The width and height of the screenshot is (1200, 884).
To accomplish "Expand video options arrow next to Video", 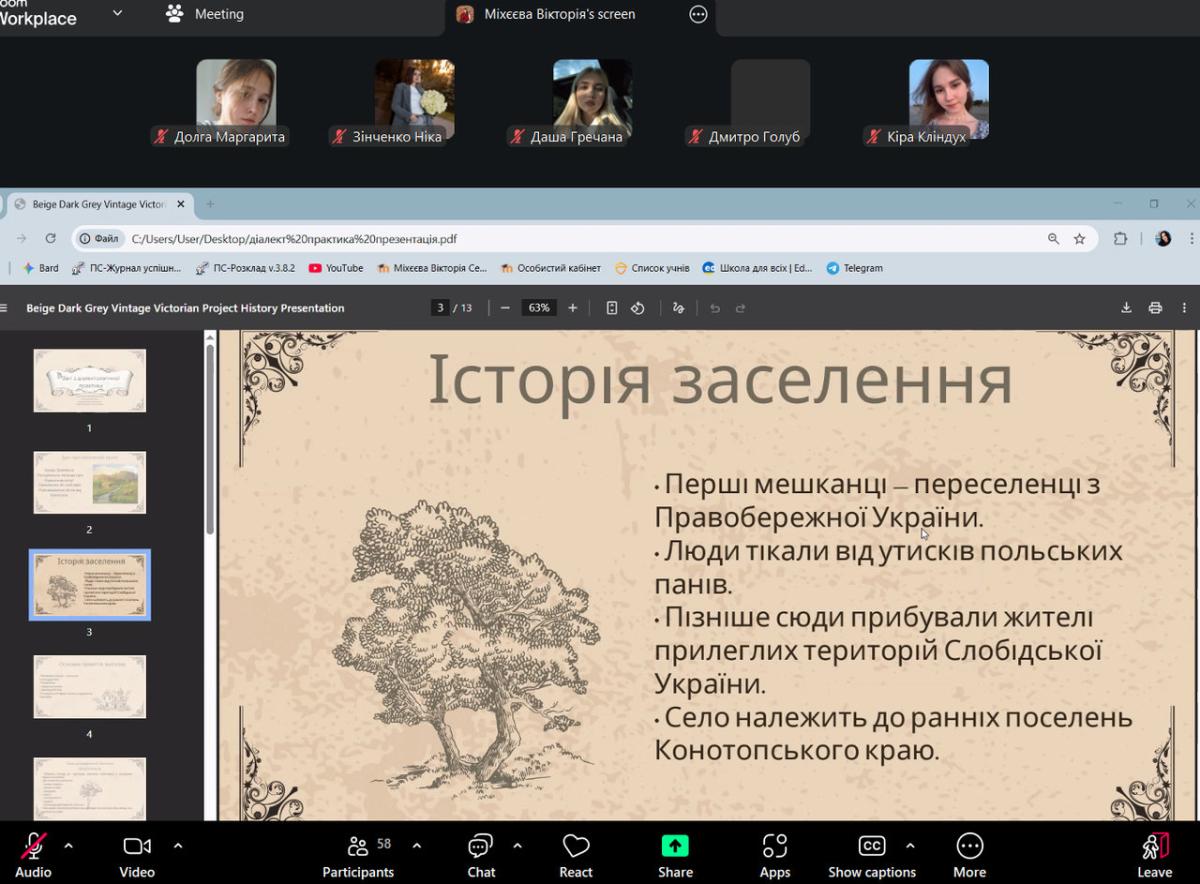I will pos(178,845).
